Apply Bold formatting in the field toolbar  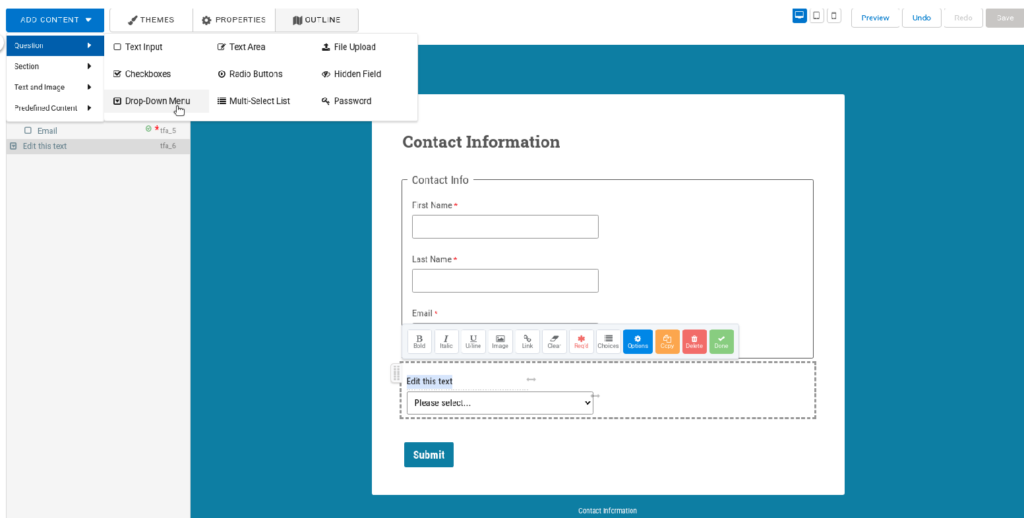pyautogui.click(x=420, y=341)
